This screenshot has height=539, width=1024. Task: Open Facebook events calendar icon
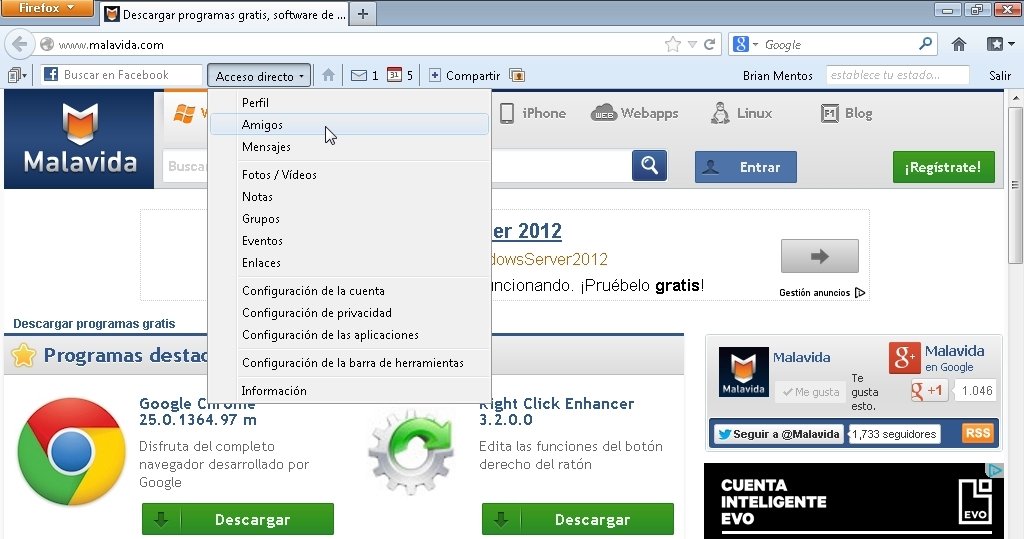point(394,75)
